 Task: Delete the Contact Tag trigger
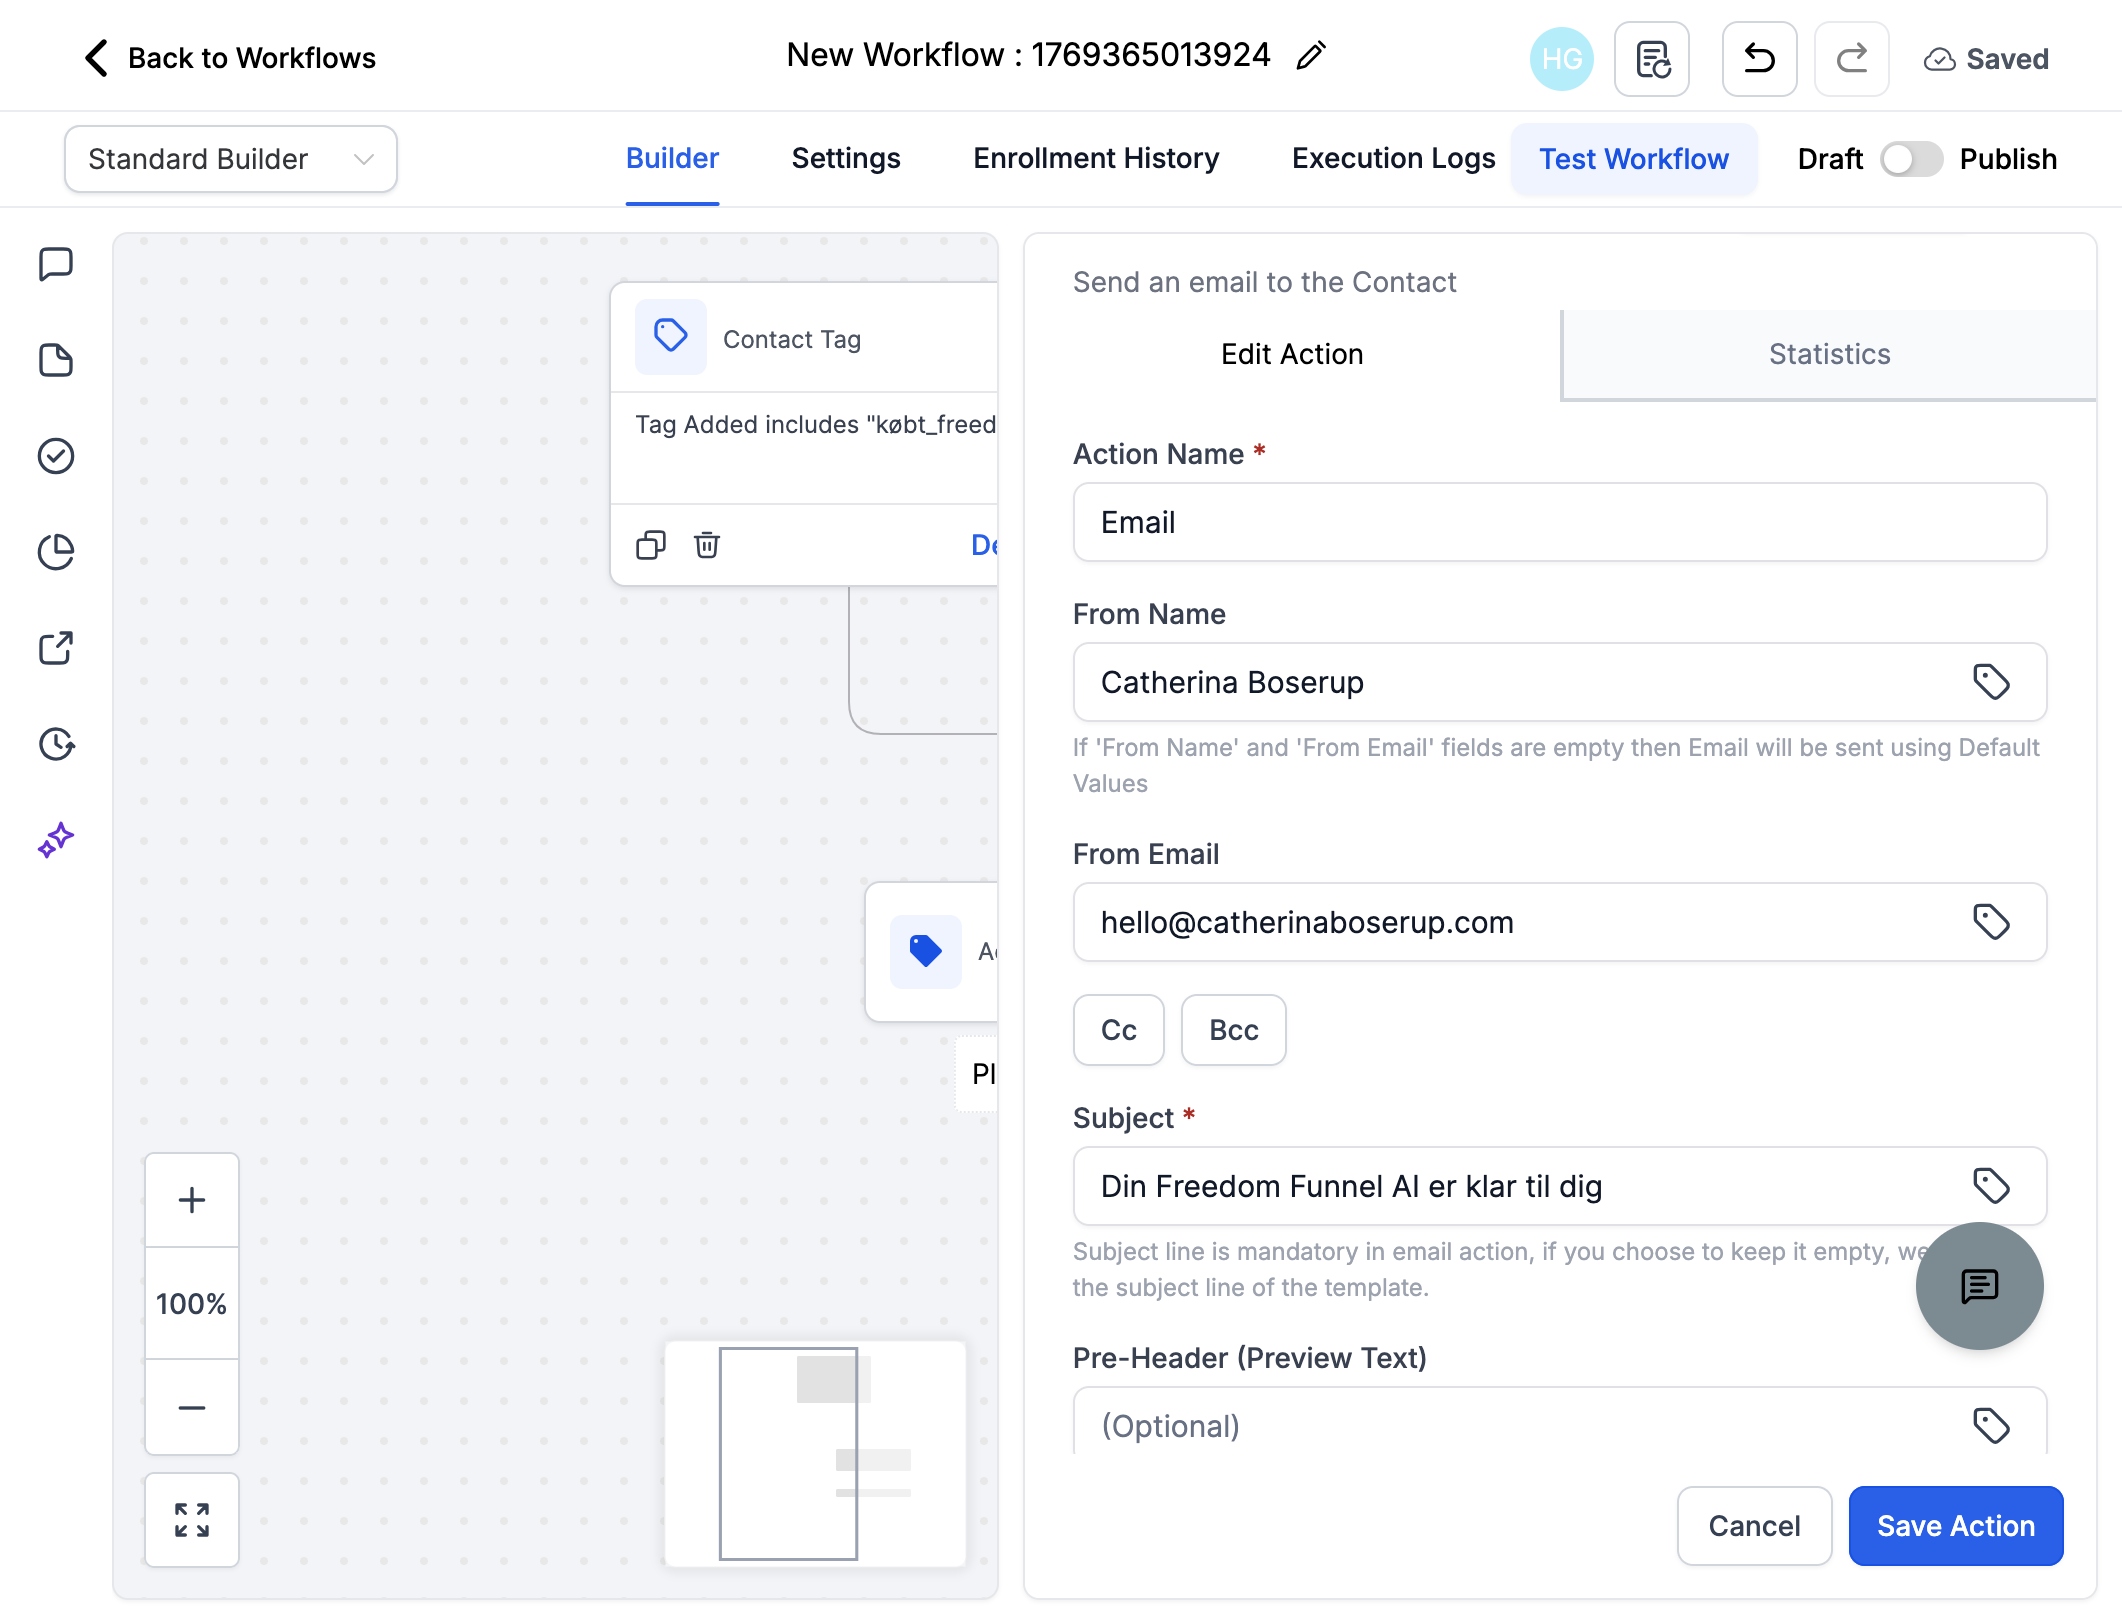707,545
